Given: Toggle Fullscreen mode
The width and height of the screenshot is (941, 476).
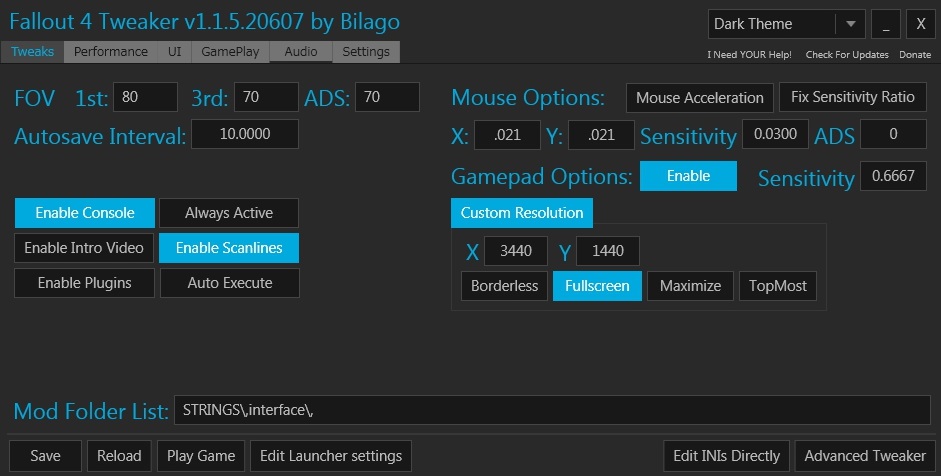Looking at the screenshot, I should pos(597,286).
